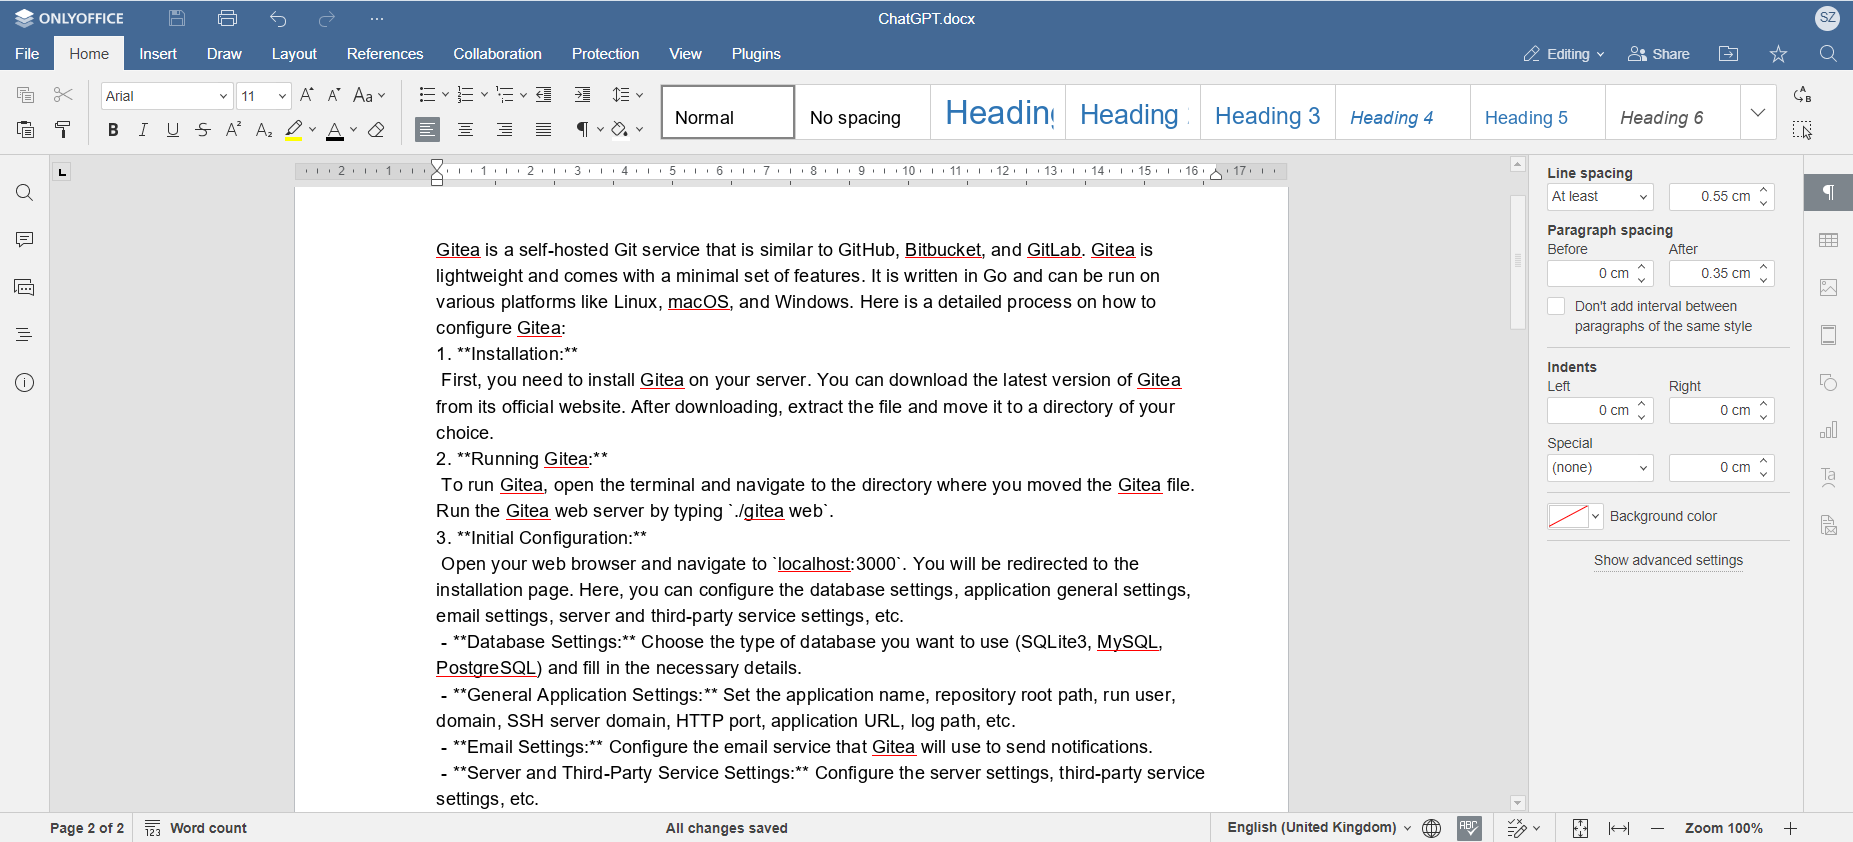Viewport: 1853px width, 842px height.
Task: Open the bullets list dropdown arrow
Action: (x=445, y=95)
